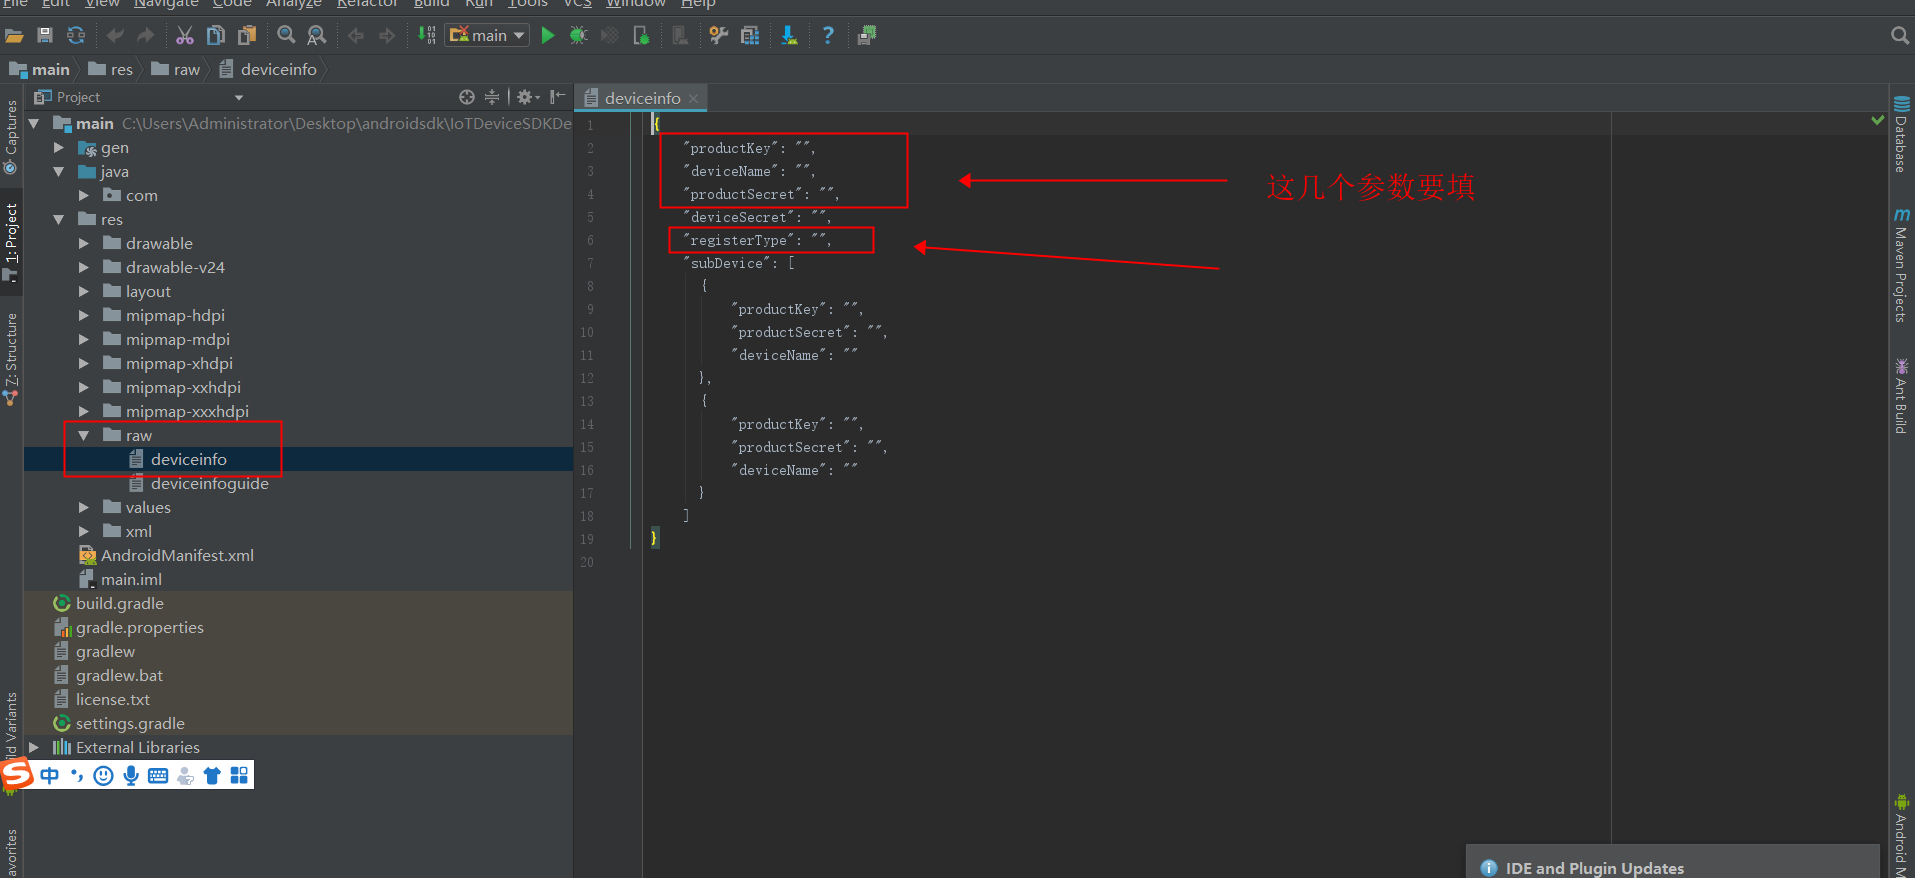Click Sogou IME microphone voice icon
The width and height of the screenshot is (1915, 878).
pyautogui.click(x=131, y=775)
